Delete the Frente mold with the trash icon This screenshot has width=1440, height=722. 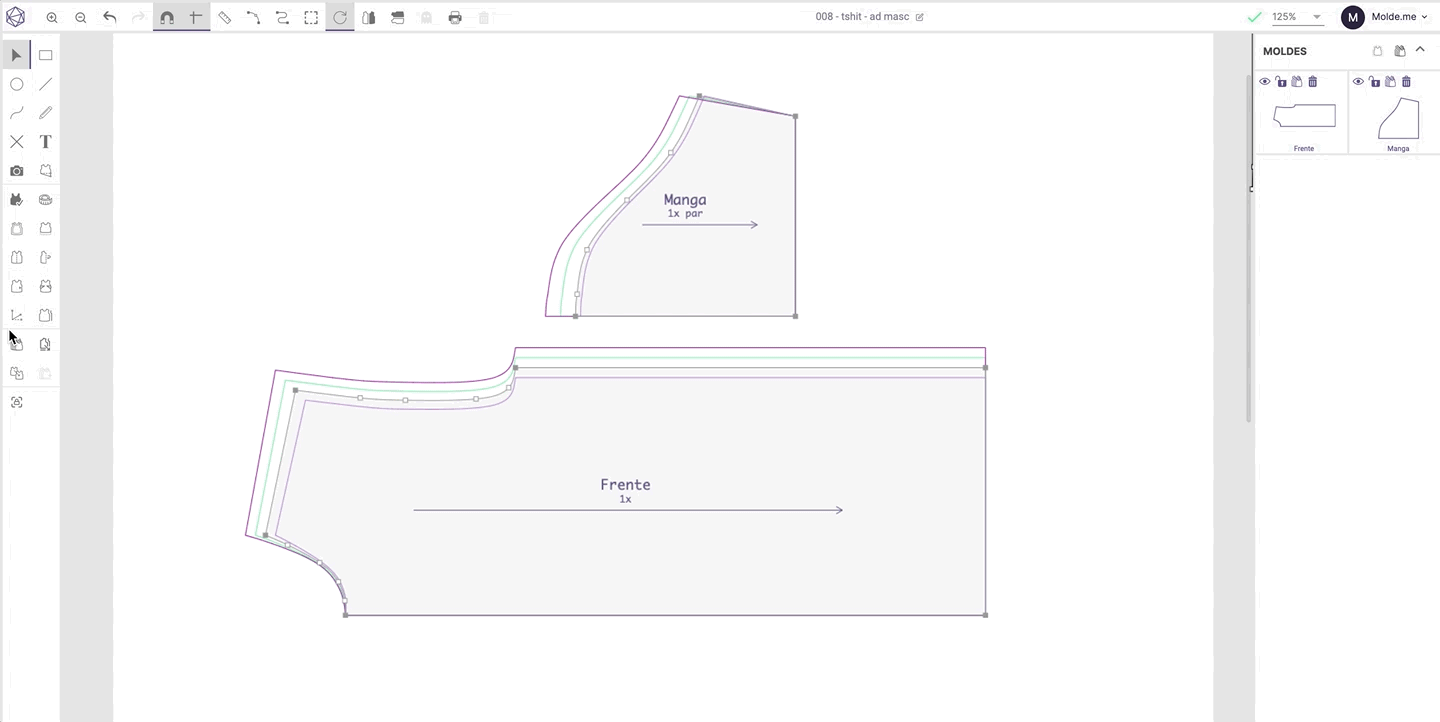pos(1313,82)
